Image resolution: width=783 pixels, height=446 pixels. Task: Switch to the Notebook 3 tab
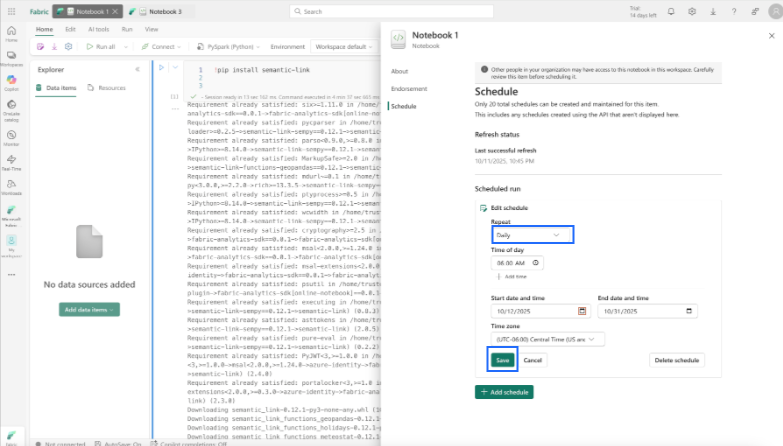[x=161, y=11]
